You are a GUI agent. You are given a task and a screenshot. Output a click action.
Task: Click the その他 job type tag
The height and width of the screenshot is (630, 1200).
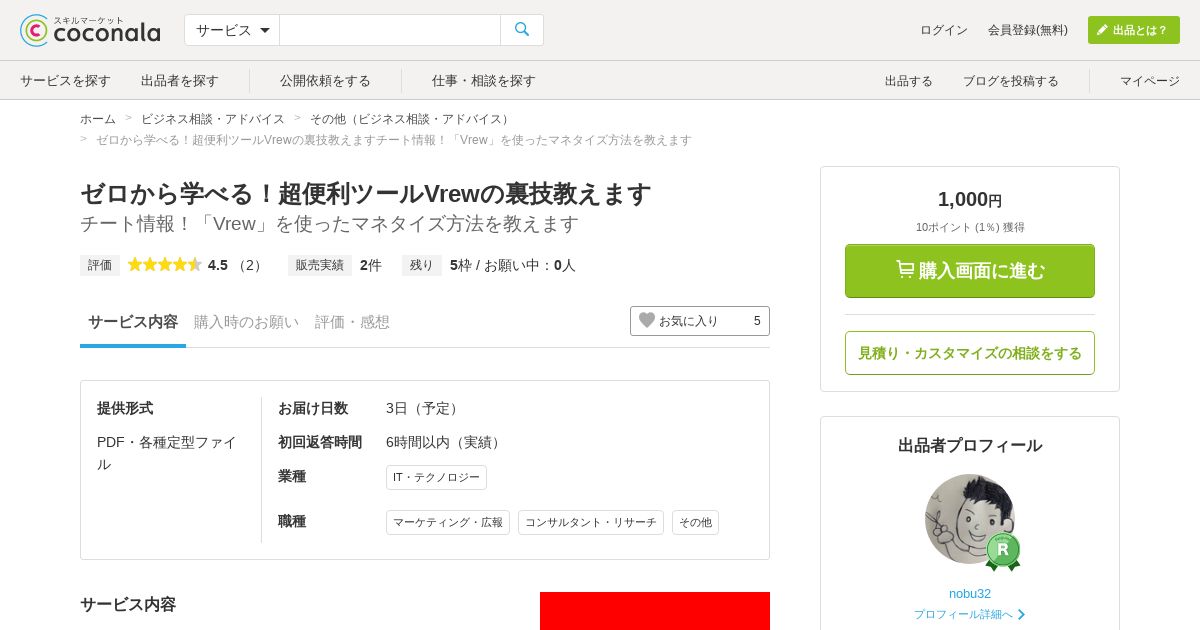pos(695,522)
